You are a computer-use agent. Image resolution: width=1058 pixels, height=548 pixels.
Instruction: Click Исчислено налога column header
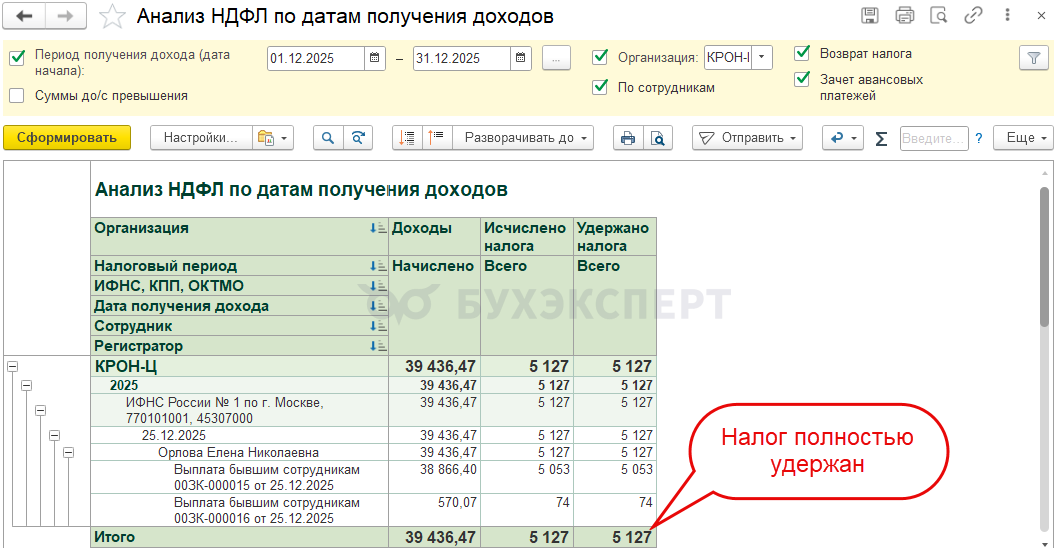(526, 236)
